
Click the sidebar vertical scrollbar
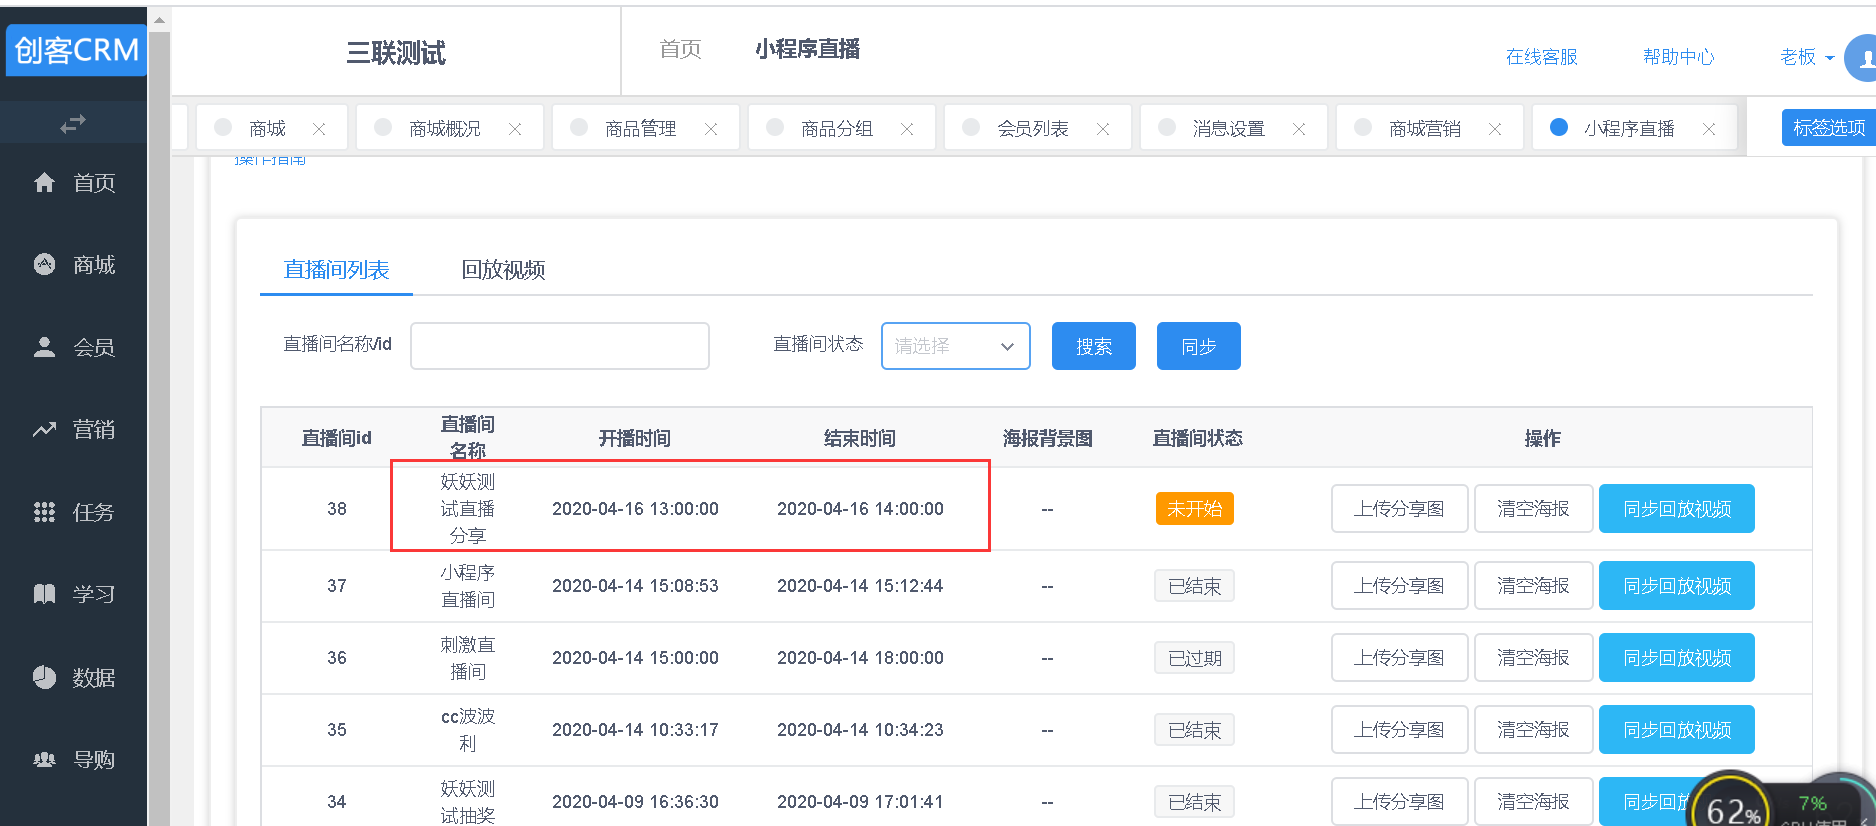pyautogui.click(x=159, y=420)
